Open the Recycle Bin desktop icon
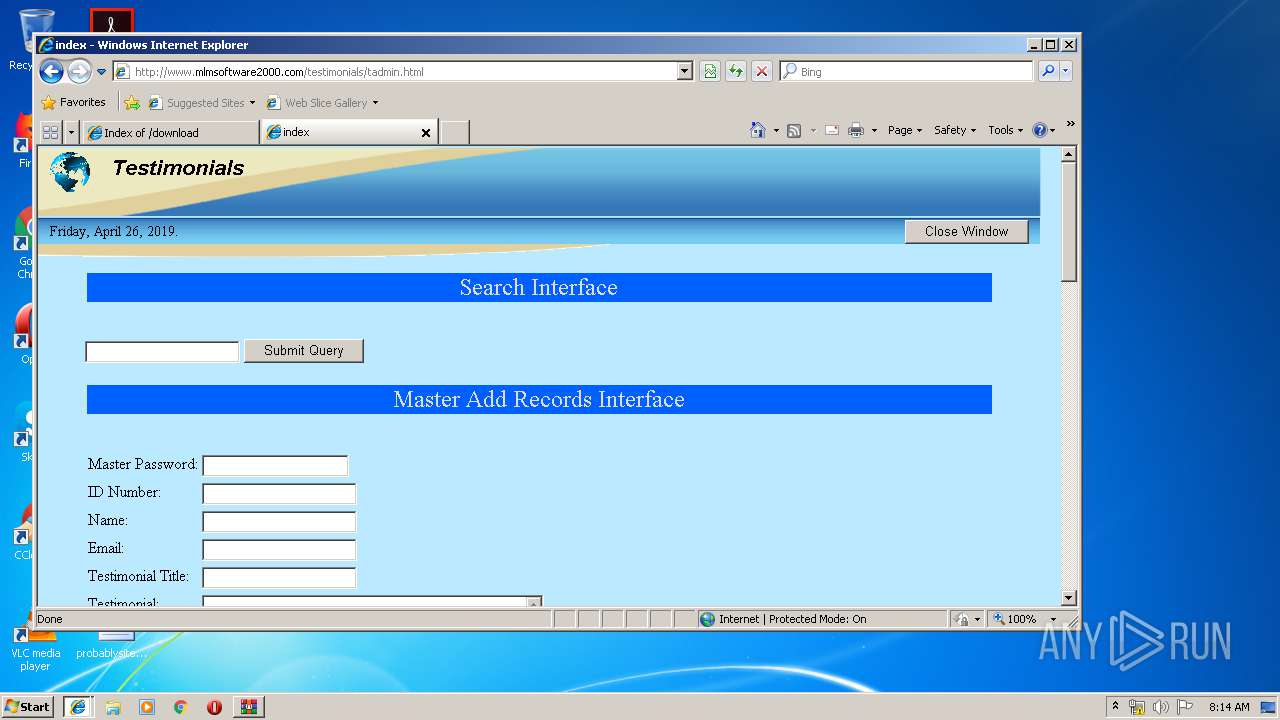Viewport: 1280px width, 720px height. (35, 37)
